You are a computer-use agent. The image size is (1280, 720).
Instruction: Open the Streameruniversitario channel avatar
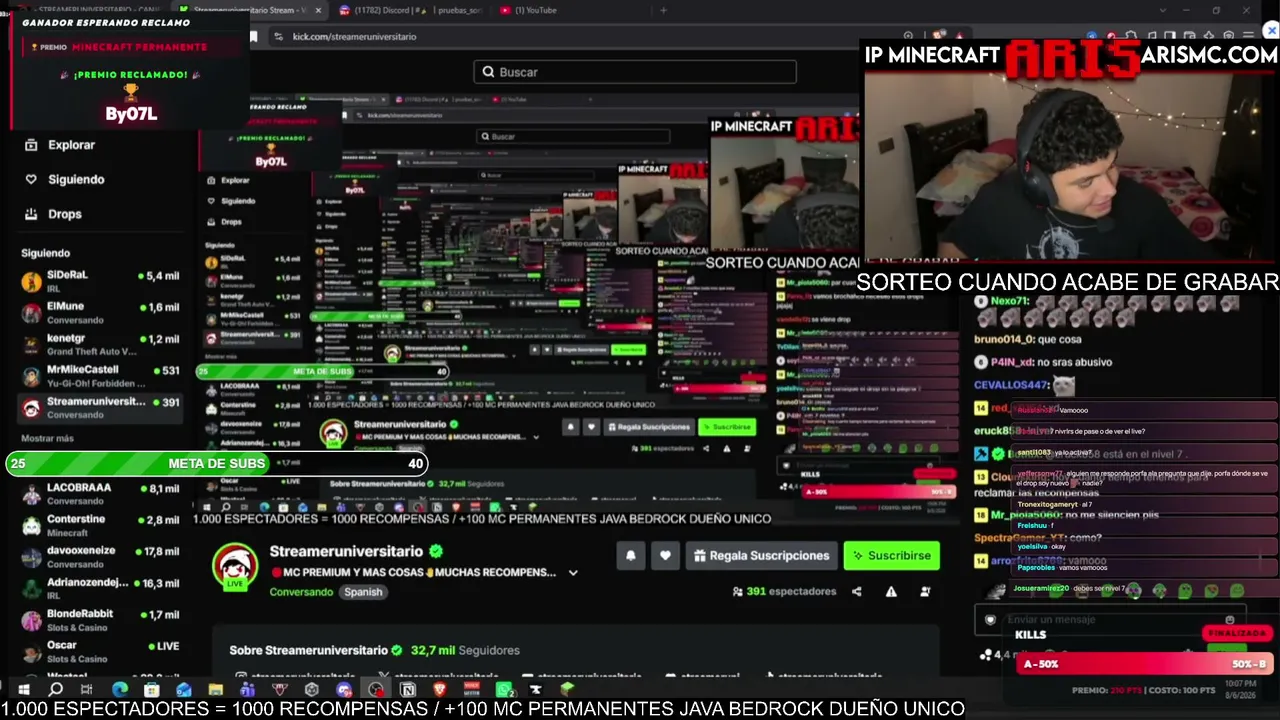tap(235, 566)
